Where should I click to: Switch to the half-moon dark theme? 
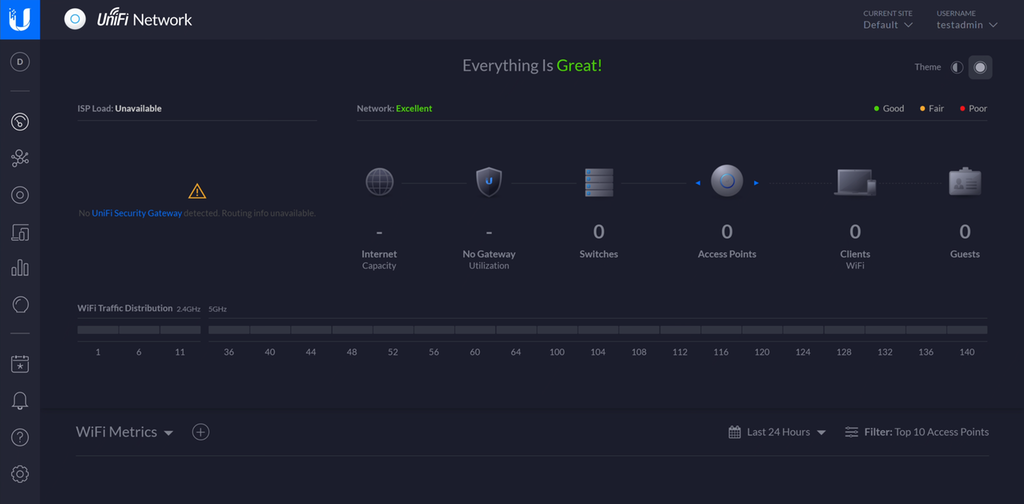(x=957, y=67)
